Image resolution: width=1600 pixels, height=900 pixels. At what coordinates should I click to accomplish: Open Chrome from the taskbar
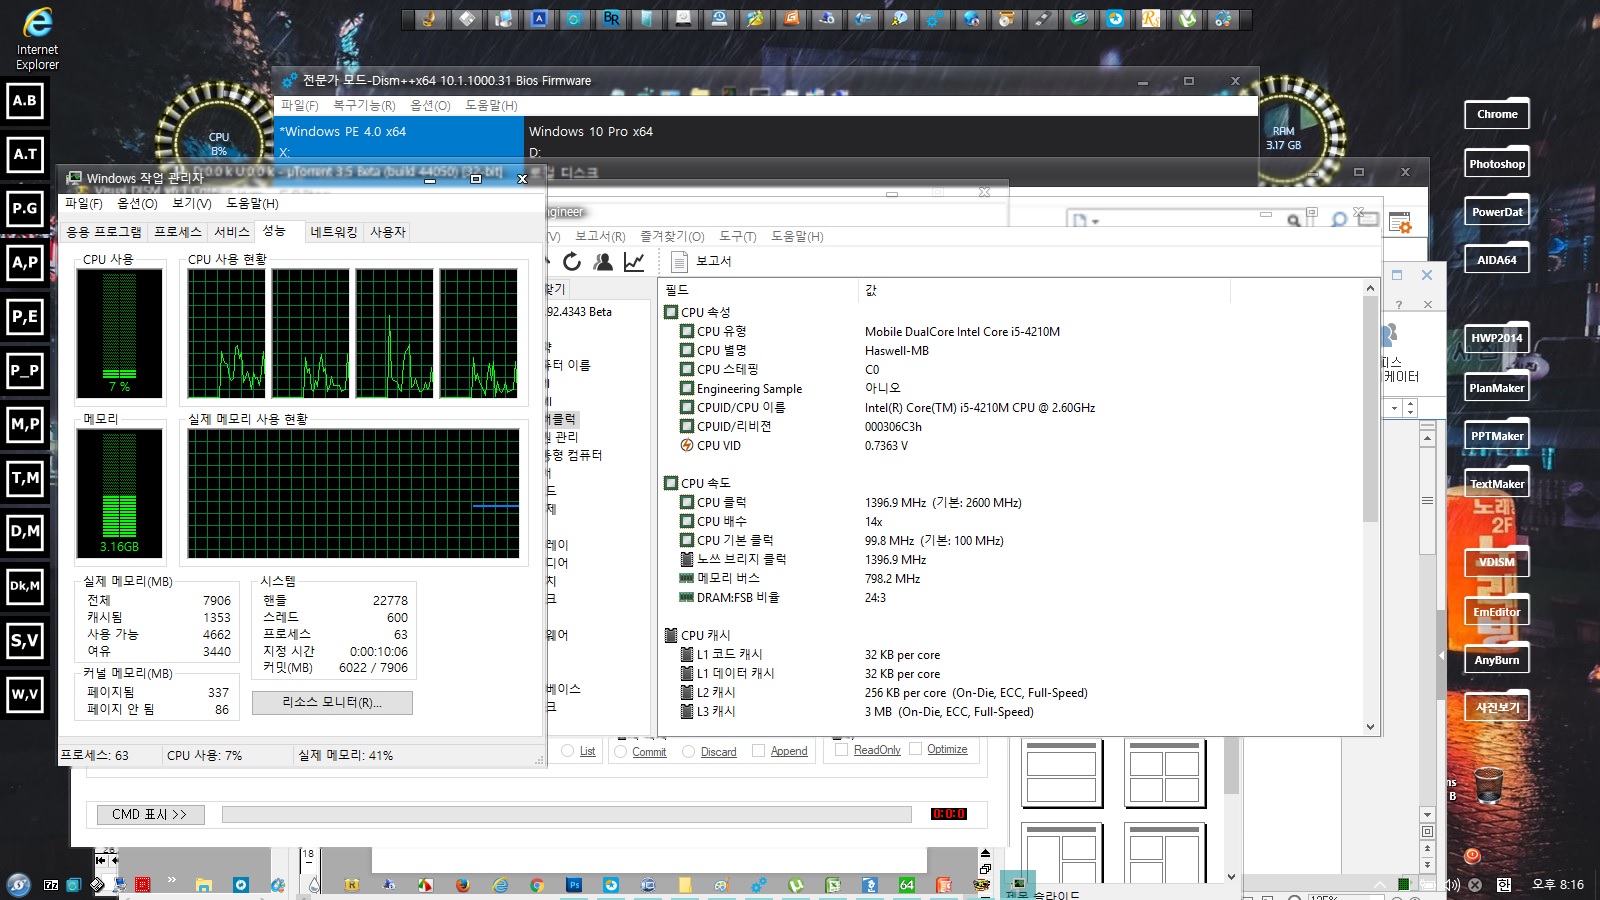tap(537, 885)
